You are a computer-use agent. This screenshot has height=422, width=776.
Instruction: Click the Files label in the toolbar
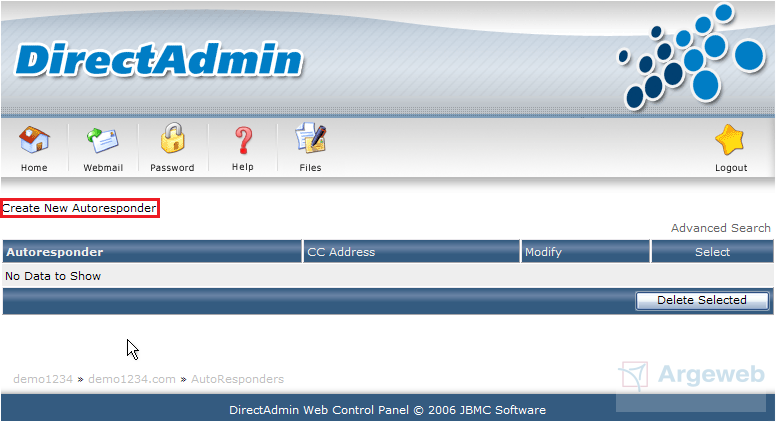[x=310, y=168]
